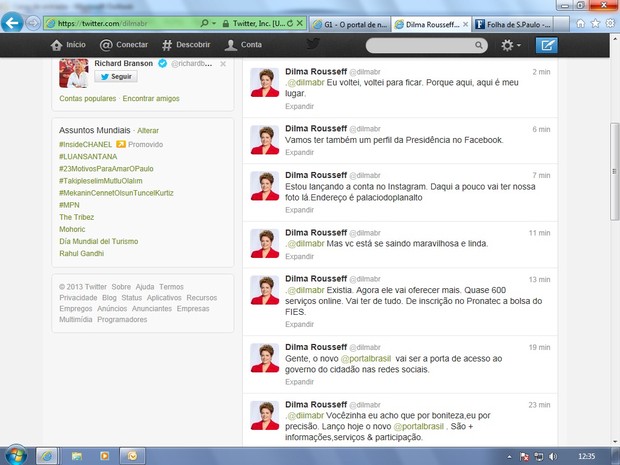Image resolution: width=620 pixels, height=465 pixels.
Task: Click the Início home icon
Action: (x=68, y=45)
